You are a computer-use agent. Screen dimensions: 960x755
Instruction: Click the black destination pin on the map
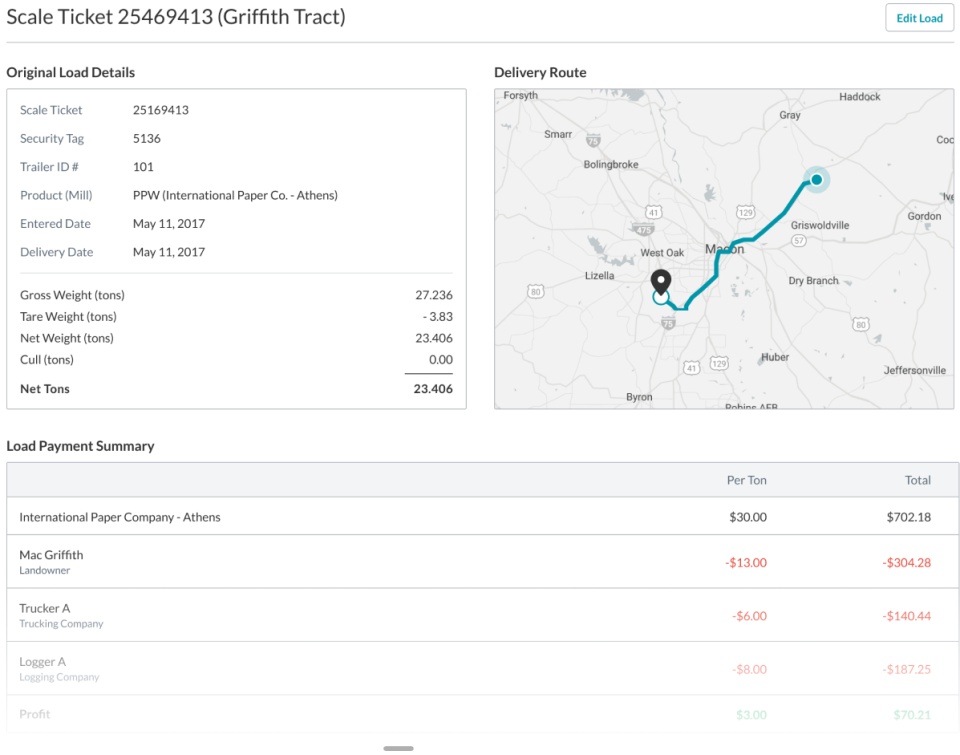click(660, 282)
